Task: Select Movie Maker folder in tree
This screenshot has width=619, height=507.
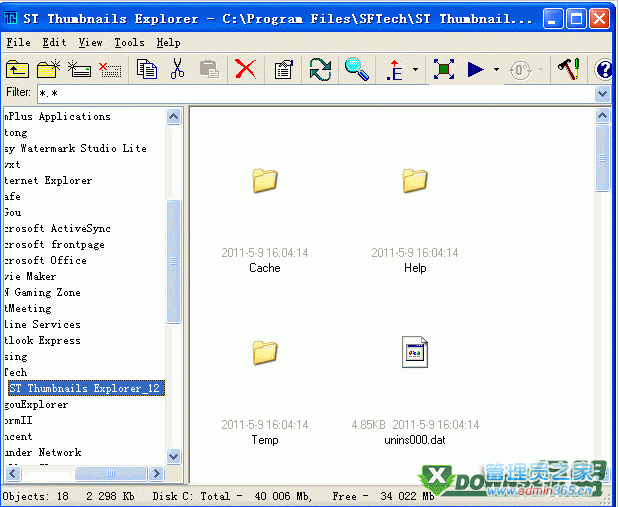Action: [x=30, y=276]
